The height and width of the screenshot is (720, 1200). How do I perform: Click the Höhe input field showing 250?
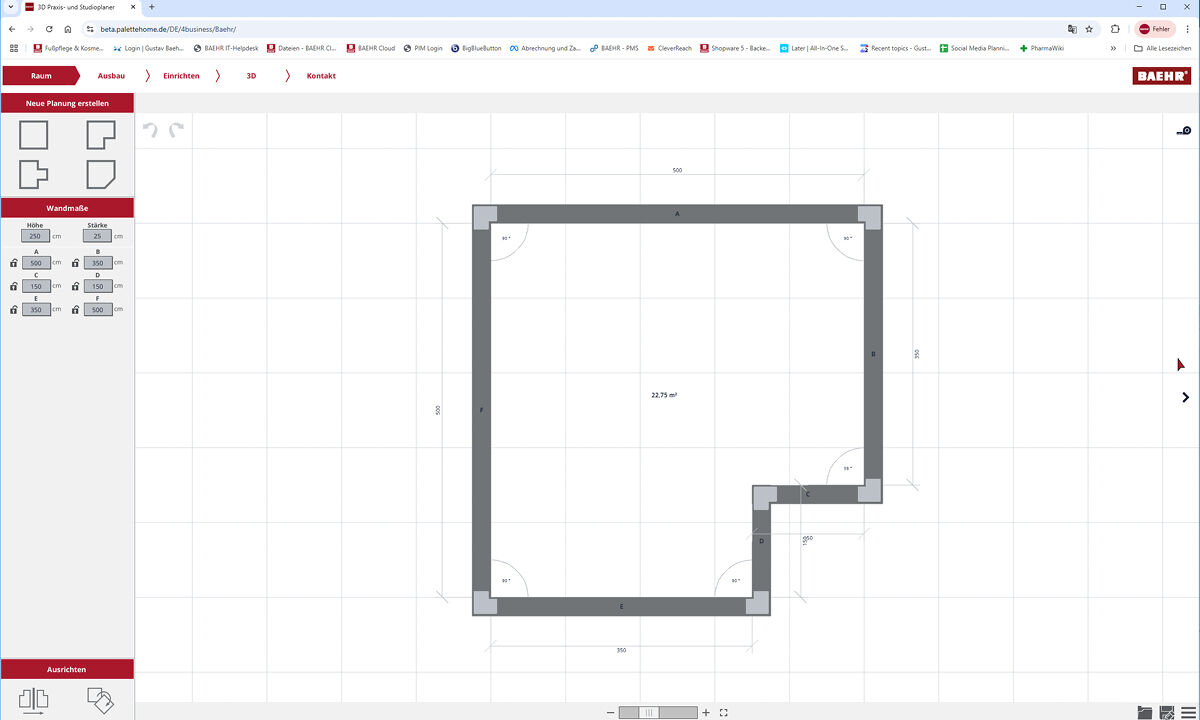point(37,236)
